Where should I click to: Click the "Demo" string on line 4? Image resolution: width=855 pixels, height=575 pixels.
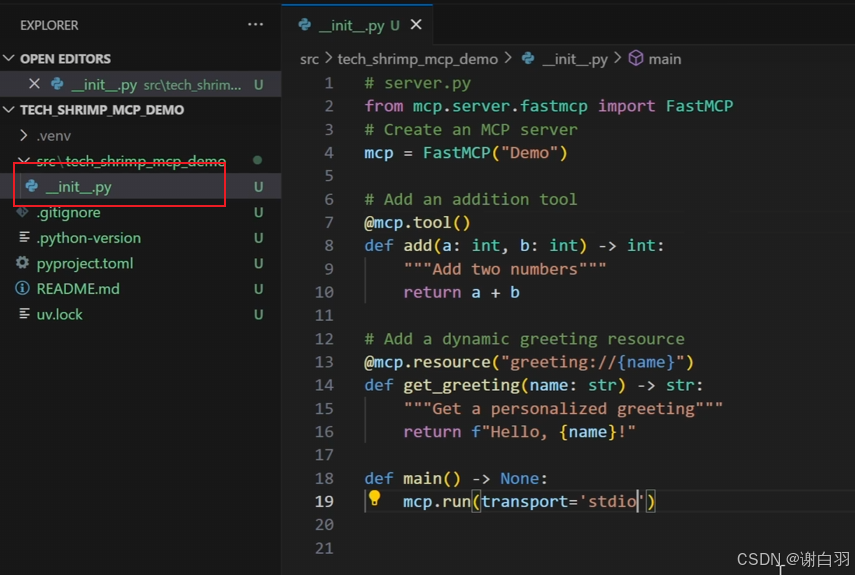(529, 153)
